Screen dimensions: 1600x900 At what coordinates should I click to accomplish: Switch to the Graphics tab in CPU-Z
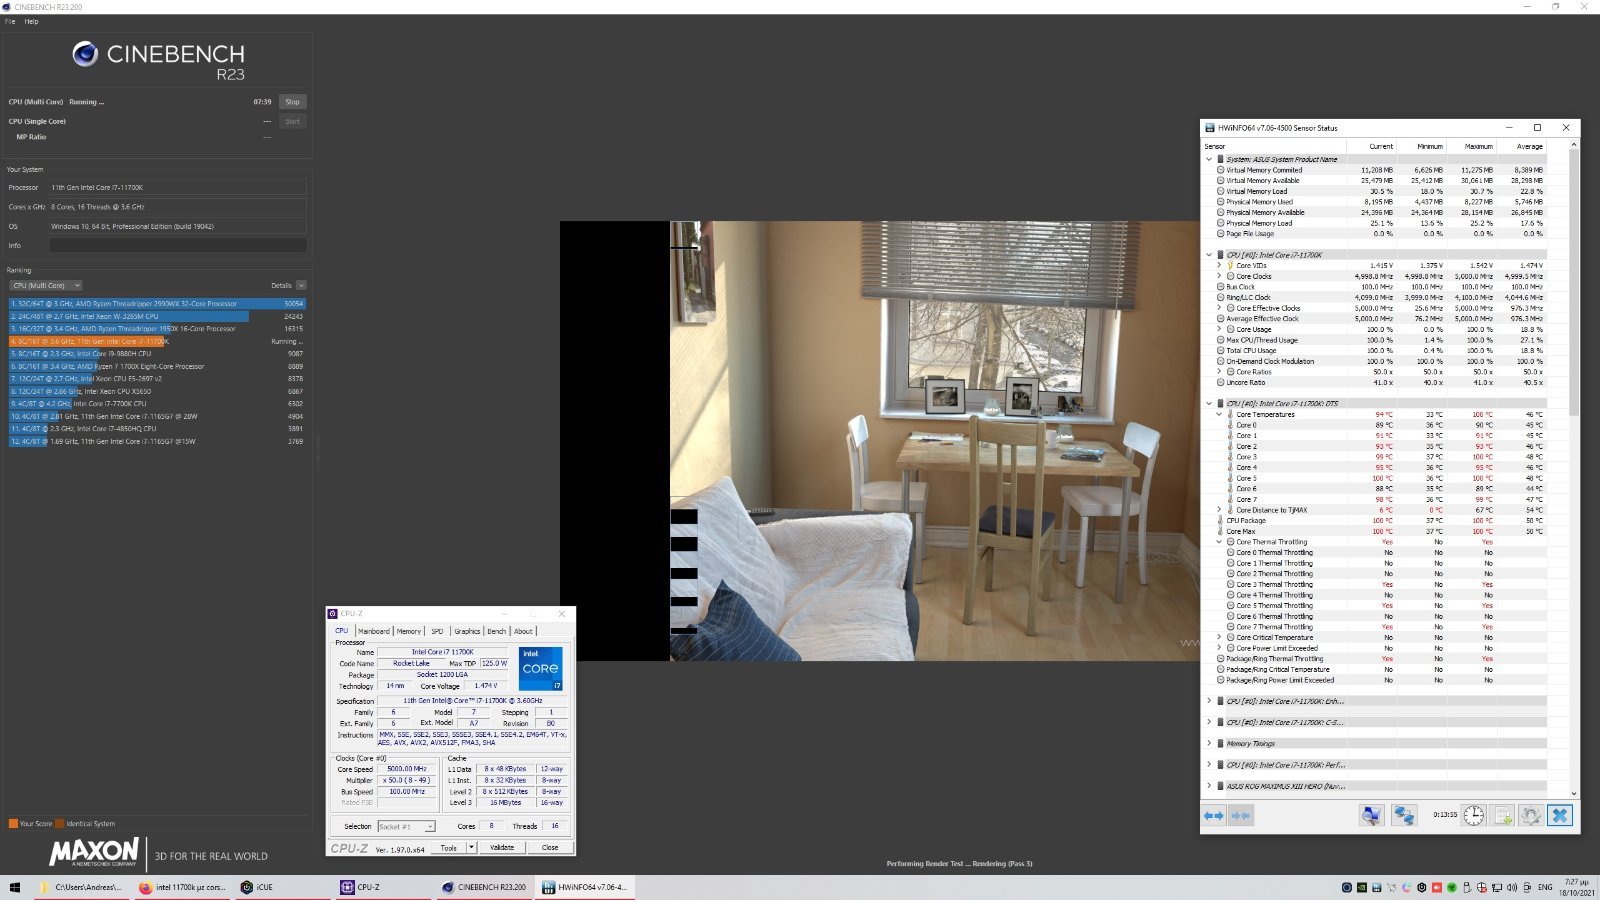[467, 631]
